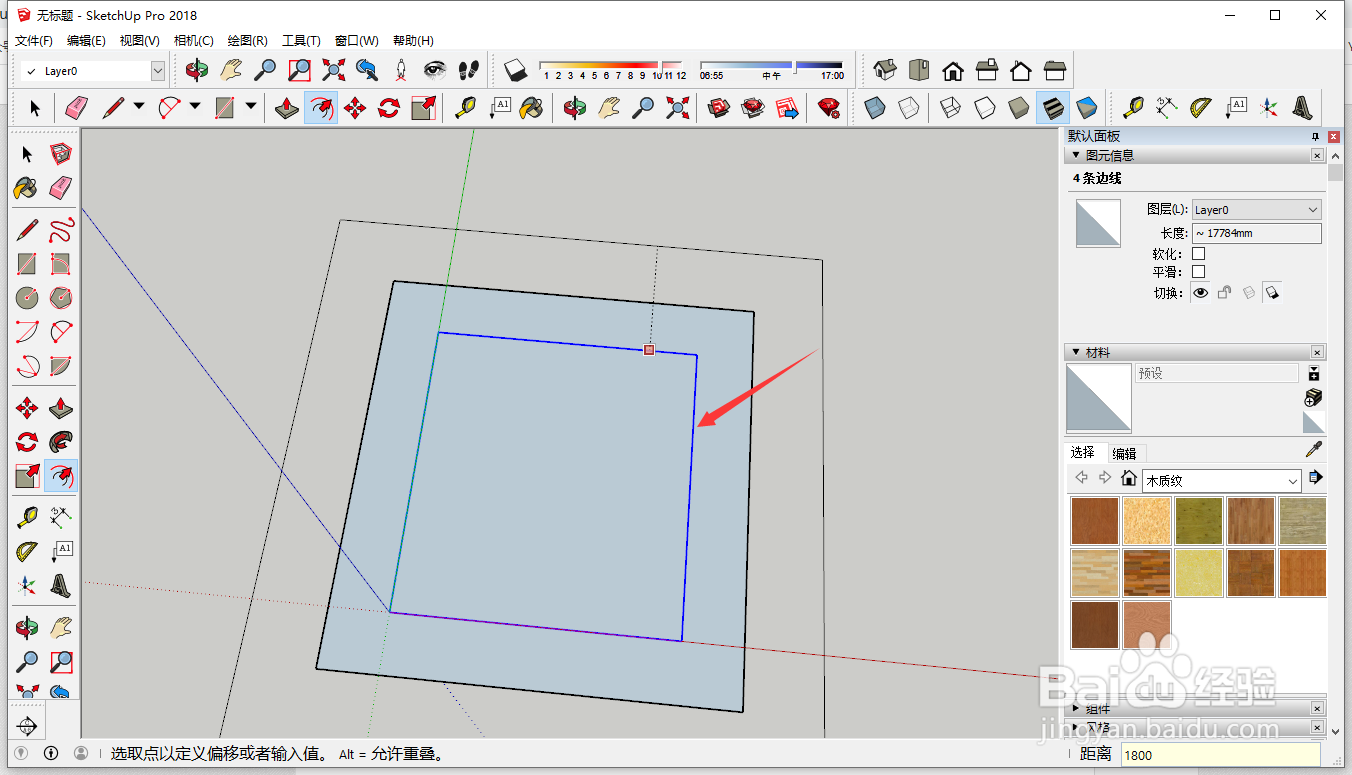The height and width of the screenshot is (775, 1352).
Task: Toggle the 软化 soften checkbox
Action: [1199, 254]
